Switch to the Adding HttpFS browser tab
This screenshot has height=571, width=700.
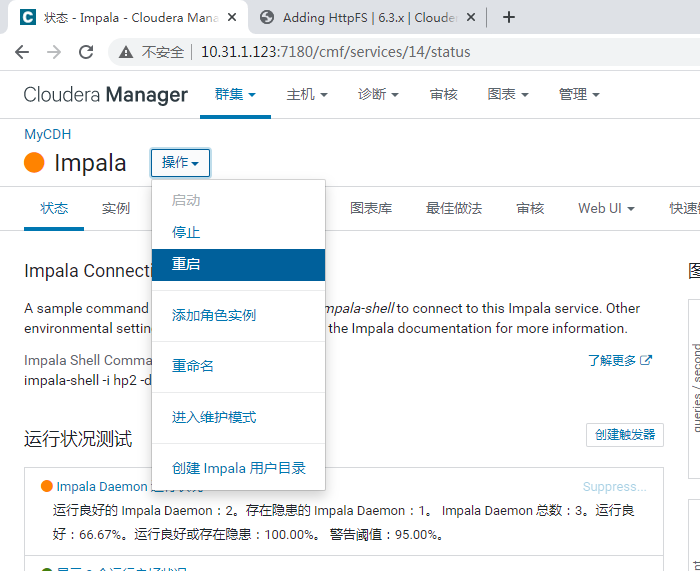370,17
